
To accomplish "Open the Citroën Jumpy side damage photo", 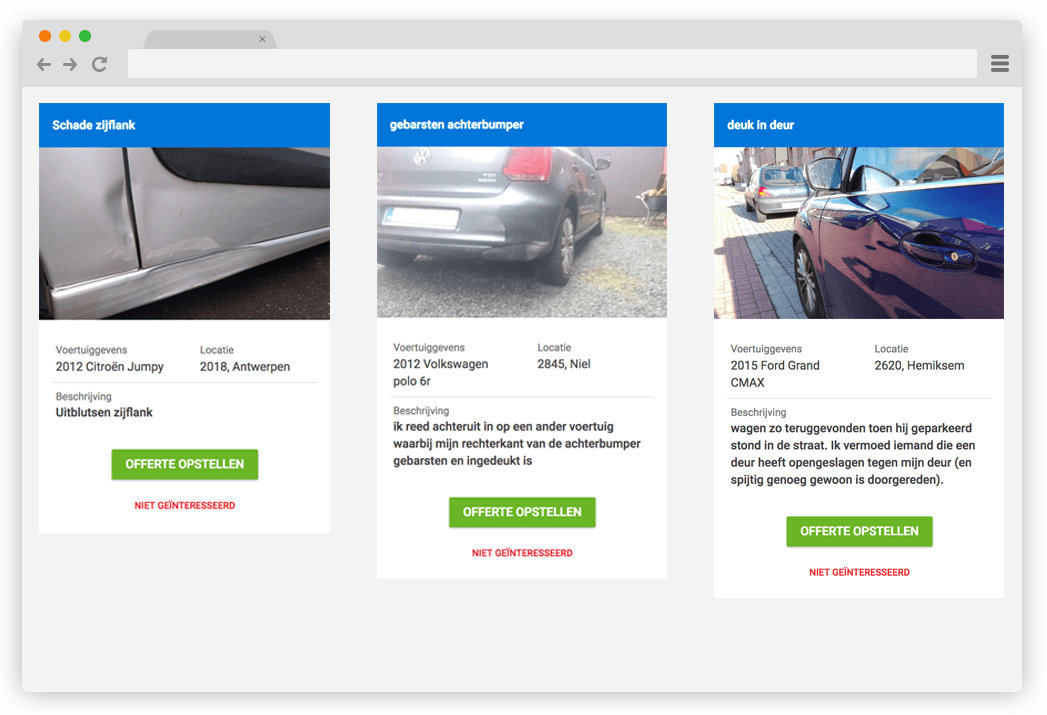I will click(x=184, y=233).
